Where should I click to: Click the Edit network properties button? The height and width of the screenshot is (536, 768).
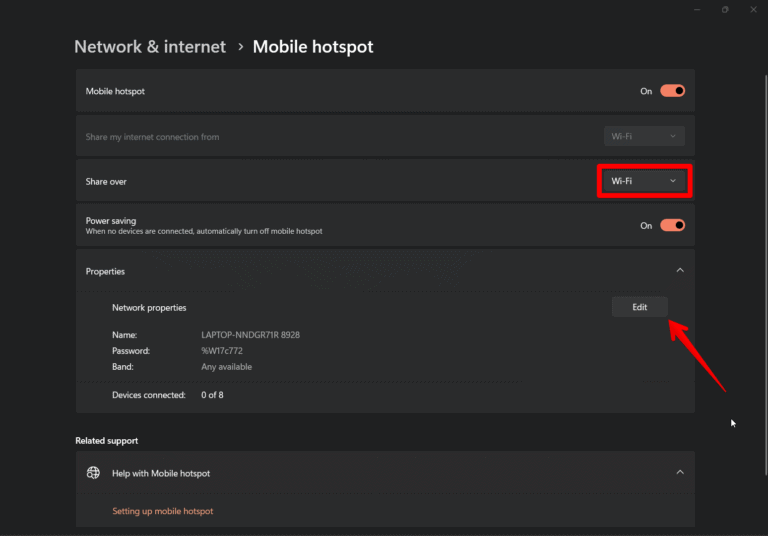(x=639, y=307)
